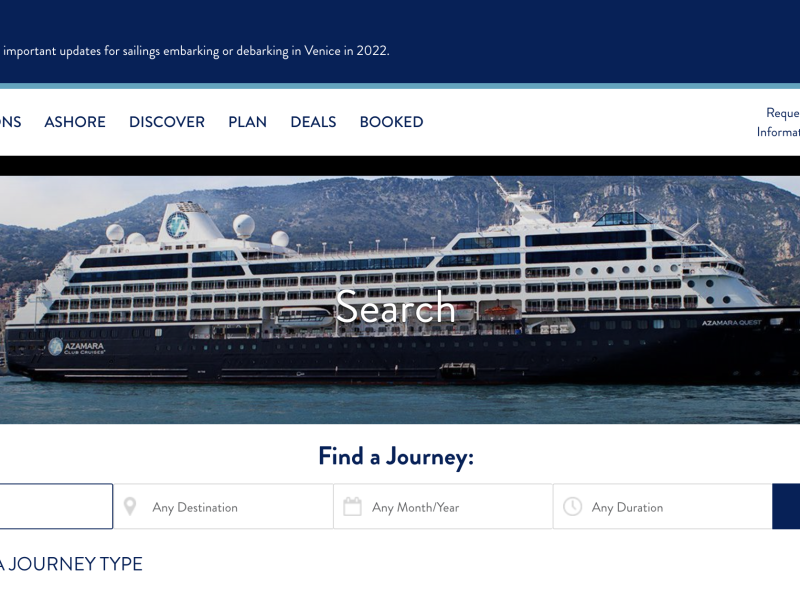Viewport: 800px width, 600px height.
Task: Open the PLAN menu
Action: pyautogui.click(x=247, y=122)
